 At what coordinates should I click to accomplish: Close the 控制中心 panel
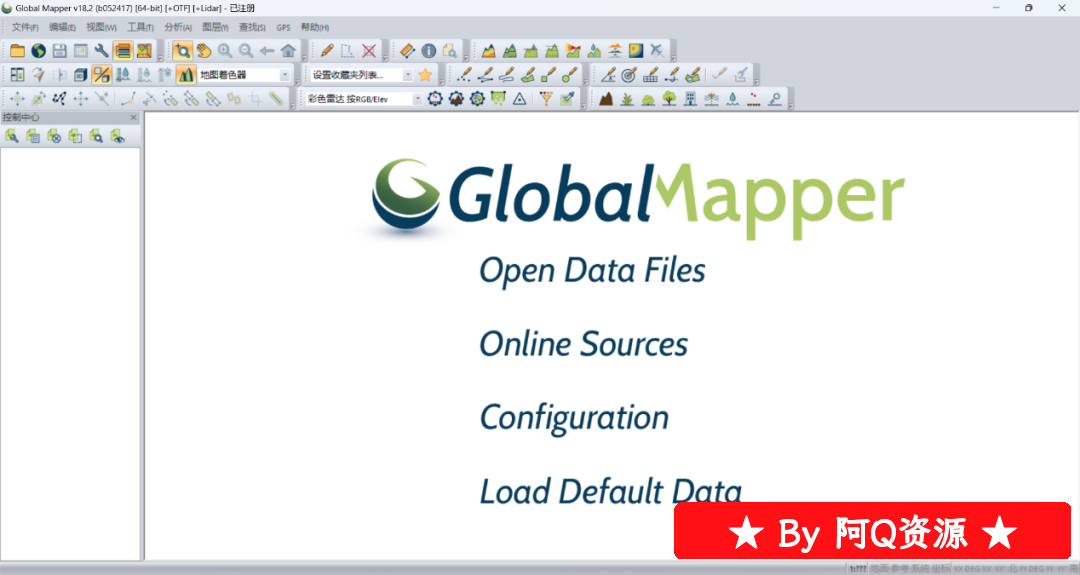(x=134, y=118)
